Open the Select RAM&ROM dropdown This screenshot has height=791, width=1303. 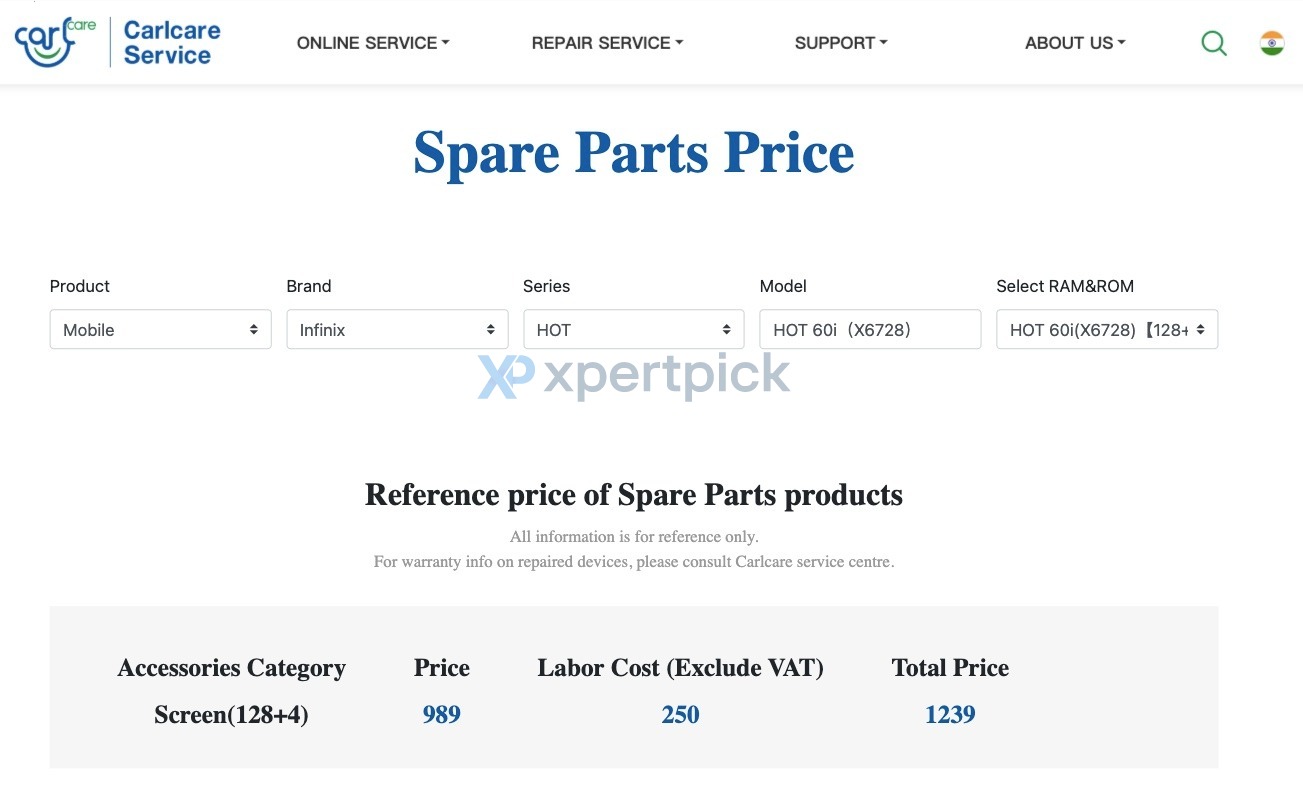[1107, 329]
